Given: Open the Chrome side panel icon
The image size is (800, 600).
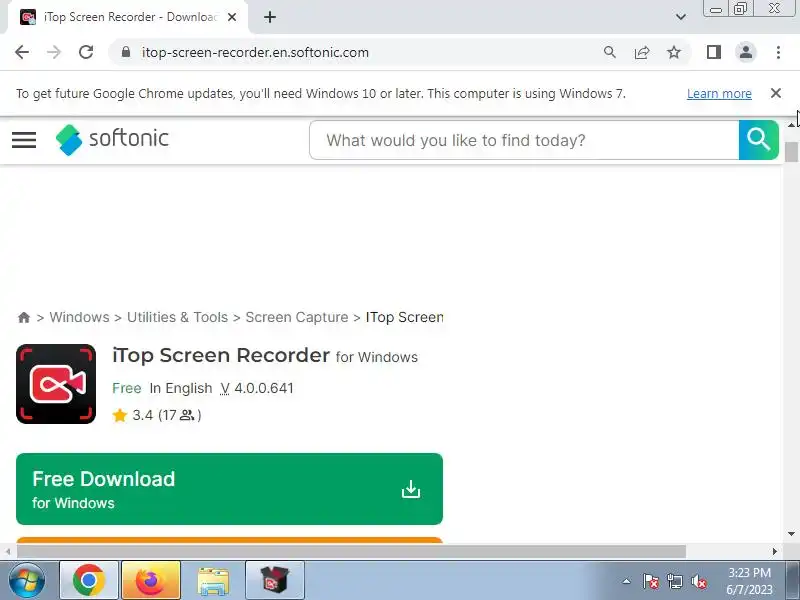Looking at the screenshot, I should [x=714, y=52].
